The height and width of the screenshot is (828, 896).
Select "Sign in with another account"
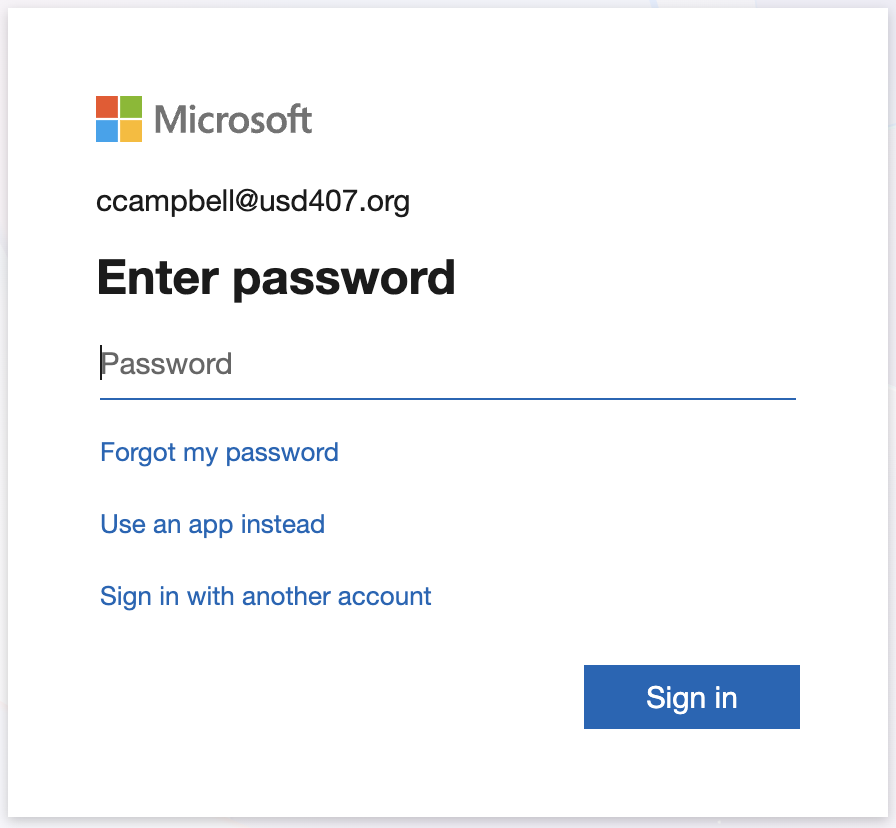point(265,597)
